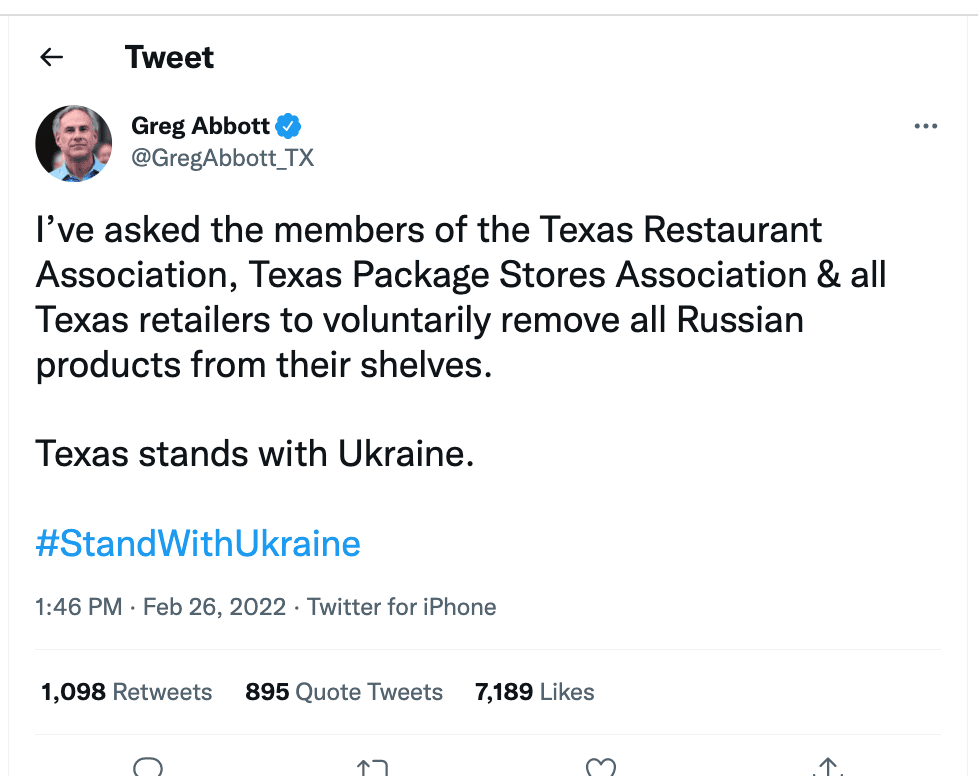View who retweeted via 1,098 Retweets
This screenshot has height=776, width=978.
(126, 691)
